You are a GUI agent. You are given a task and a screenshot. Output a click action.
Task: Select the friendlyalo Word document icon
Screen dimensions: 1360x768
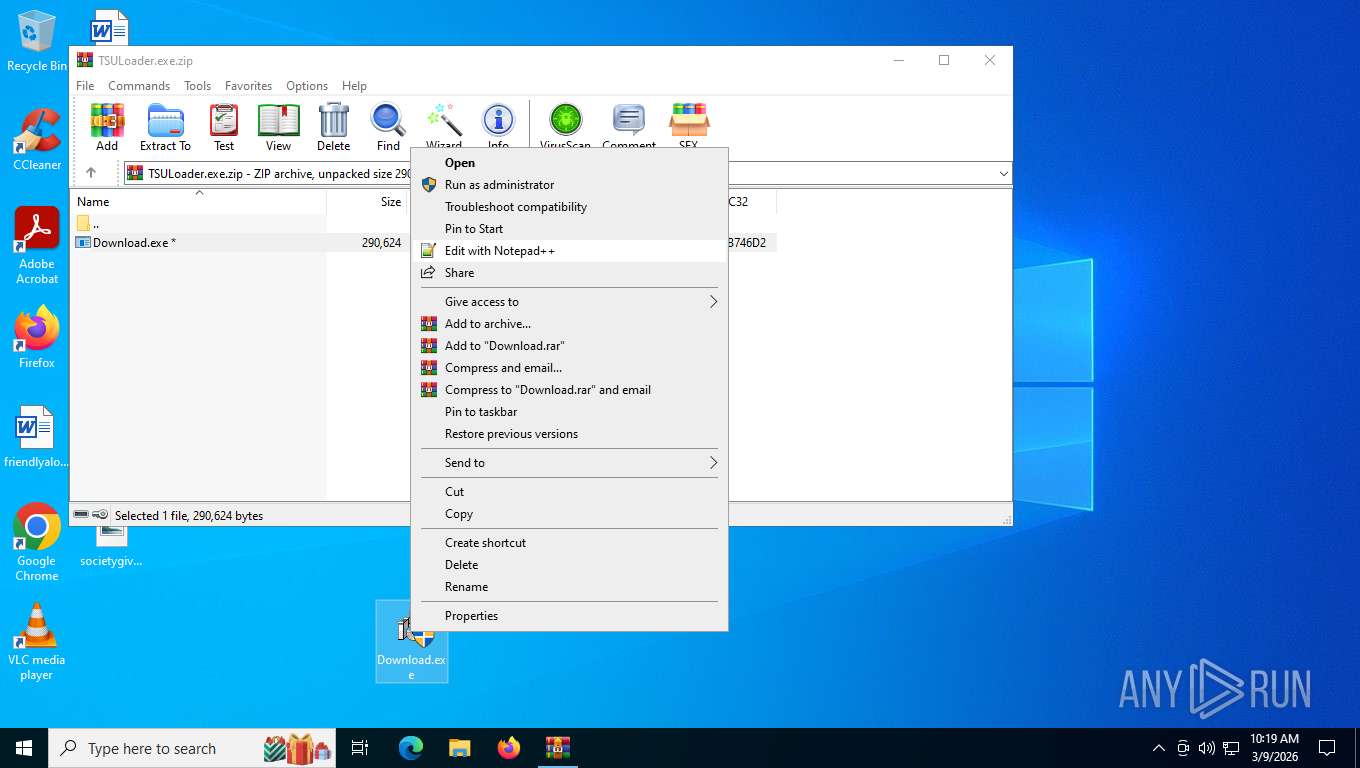pos(37,437)
